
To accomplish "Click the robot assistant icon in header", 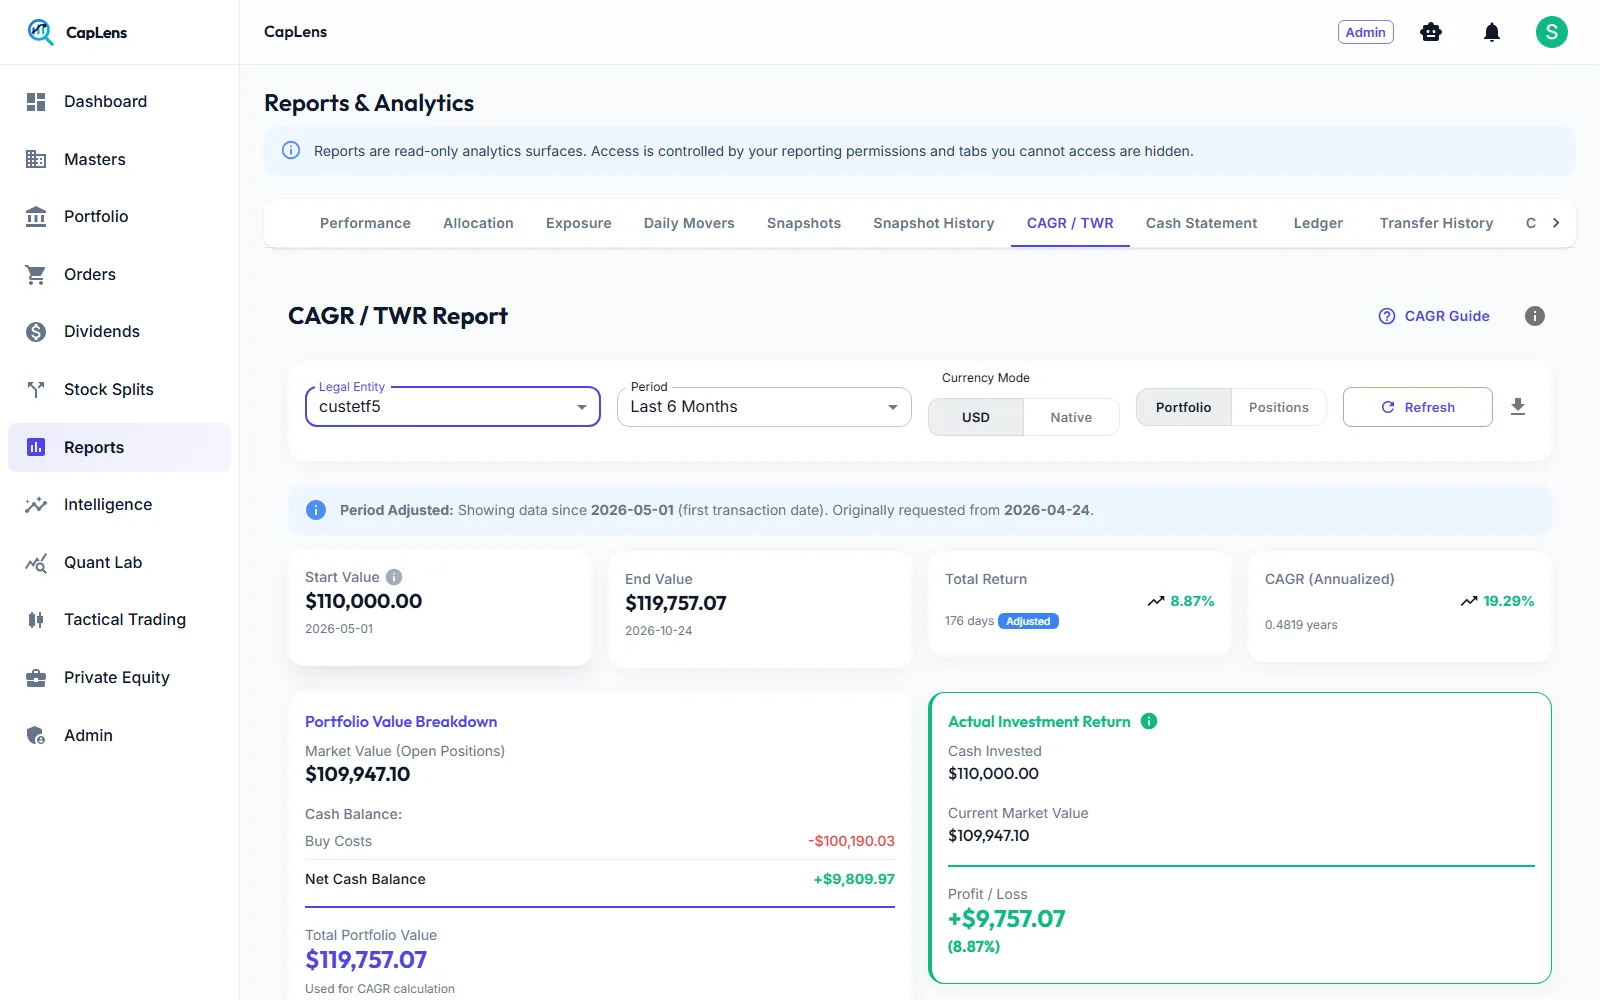I will [1431, 32].
